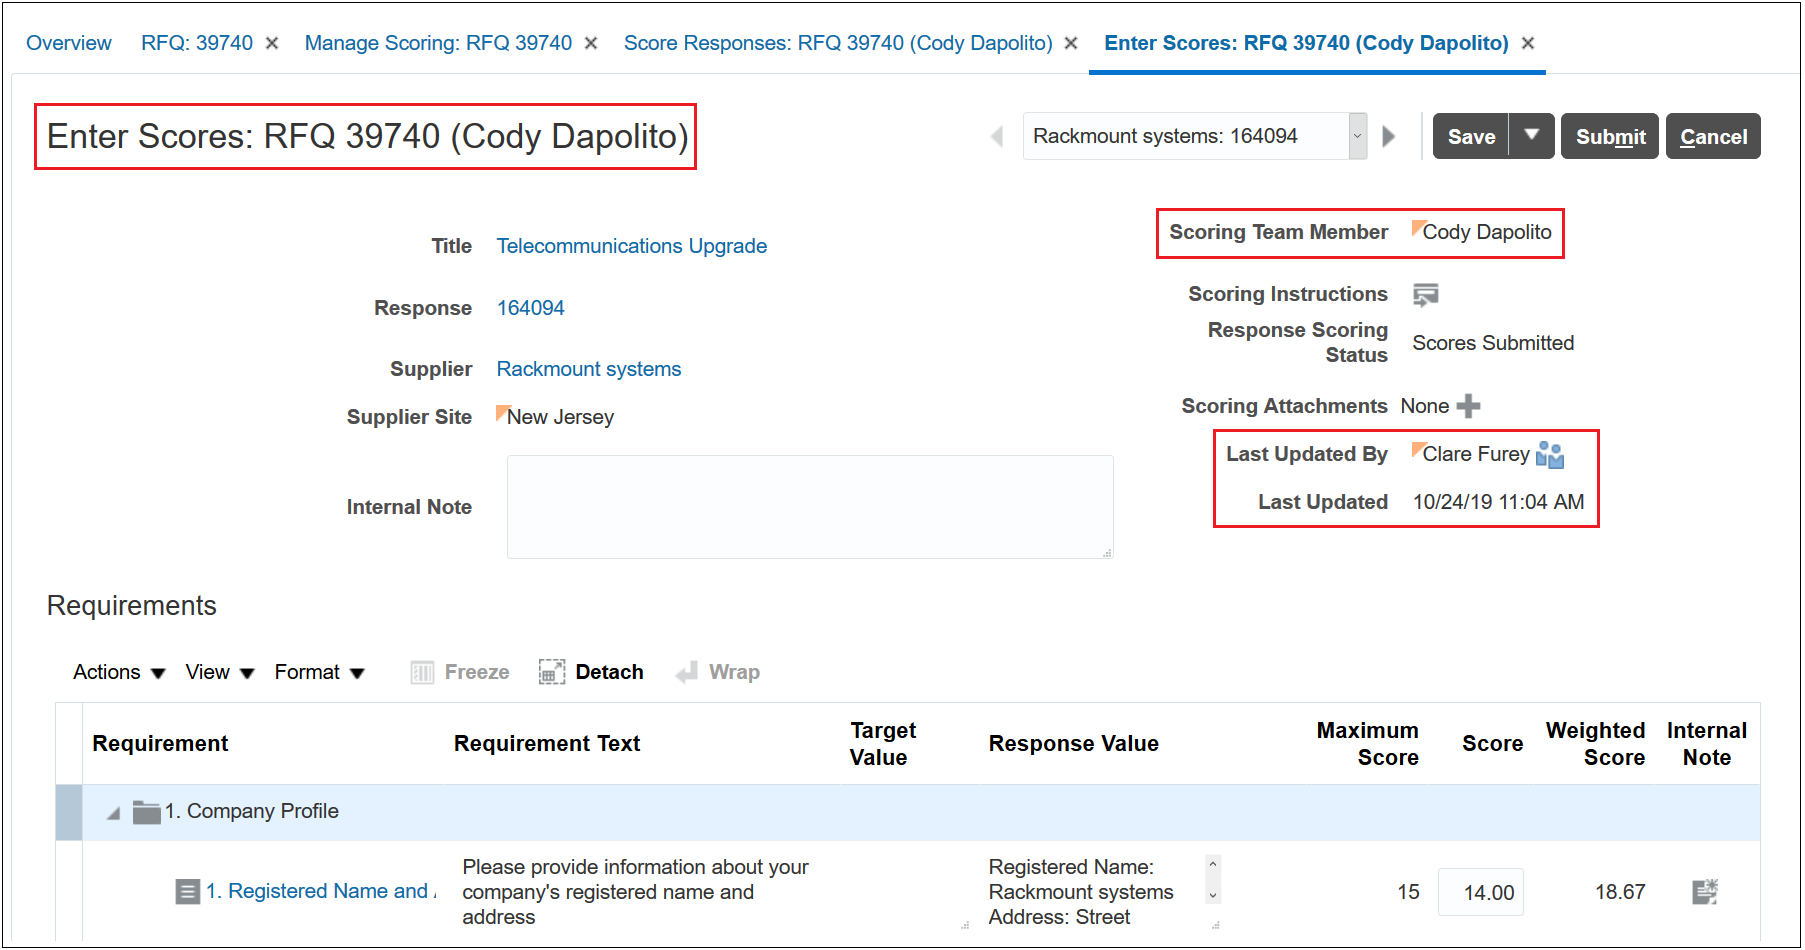1805x950 pixels.
Task: Open the Scoring Instructions icon
Action: (x=1425, y=294)
